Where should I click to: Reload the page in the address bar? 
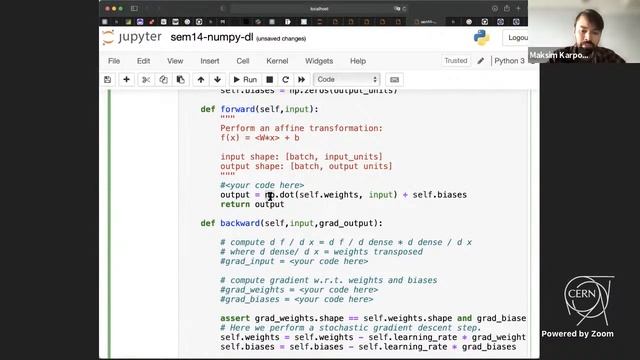coord(404,9)
